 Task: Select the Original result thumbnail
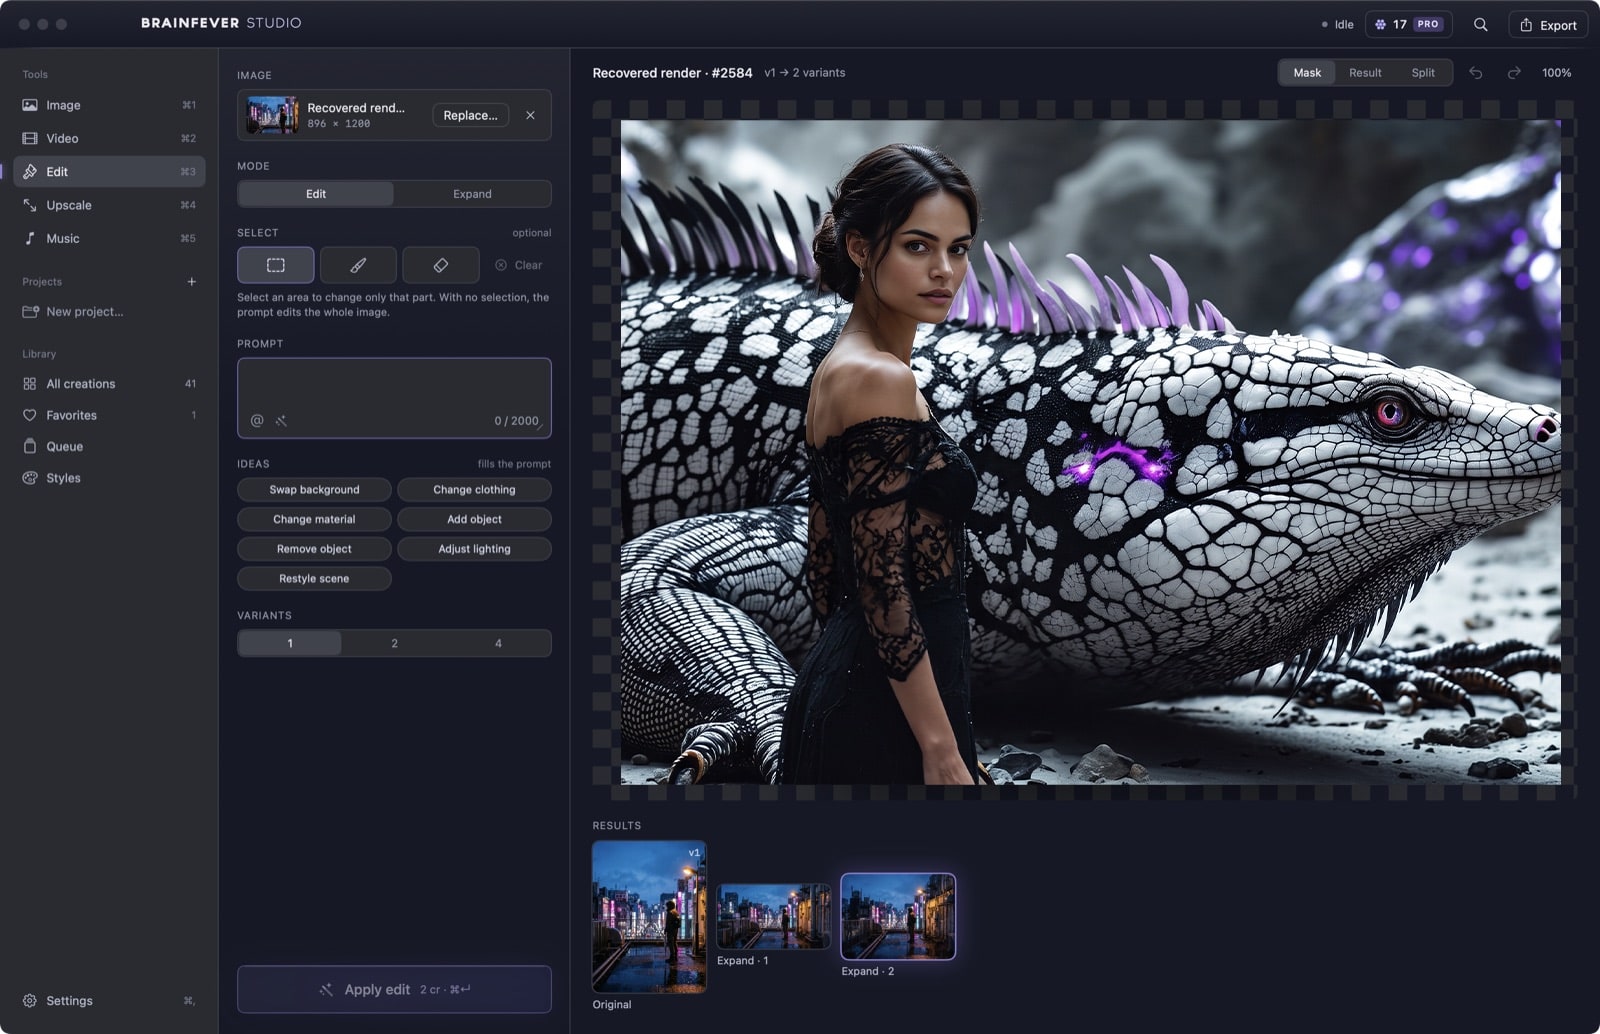pos(649,917)
